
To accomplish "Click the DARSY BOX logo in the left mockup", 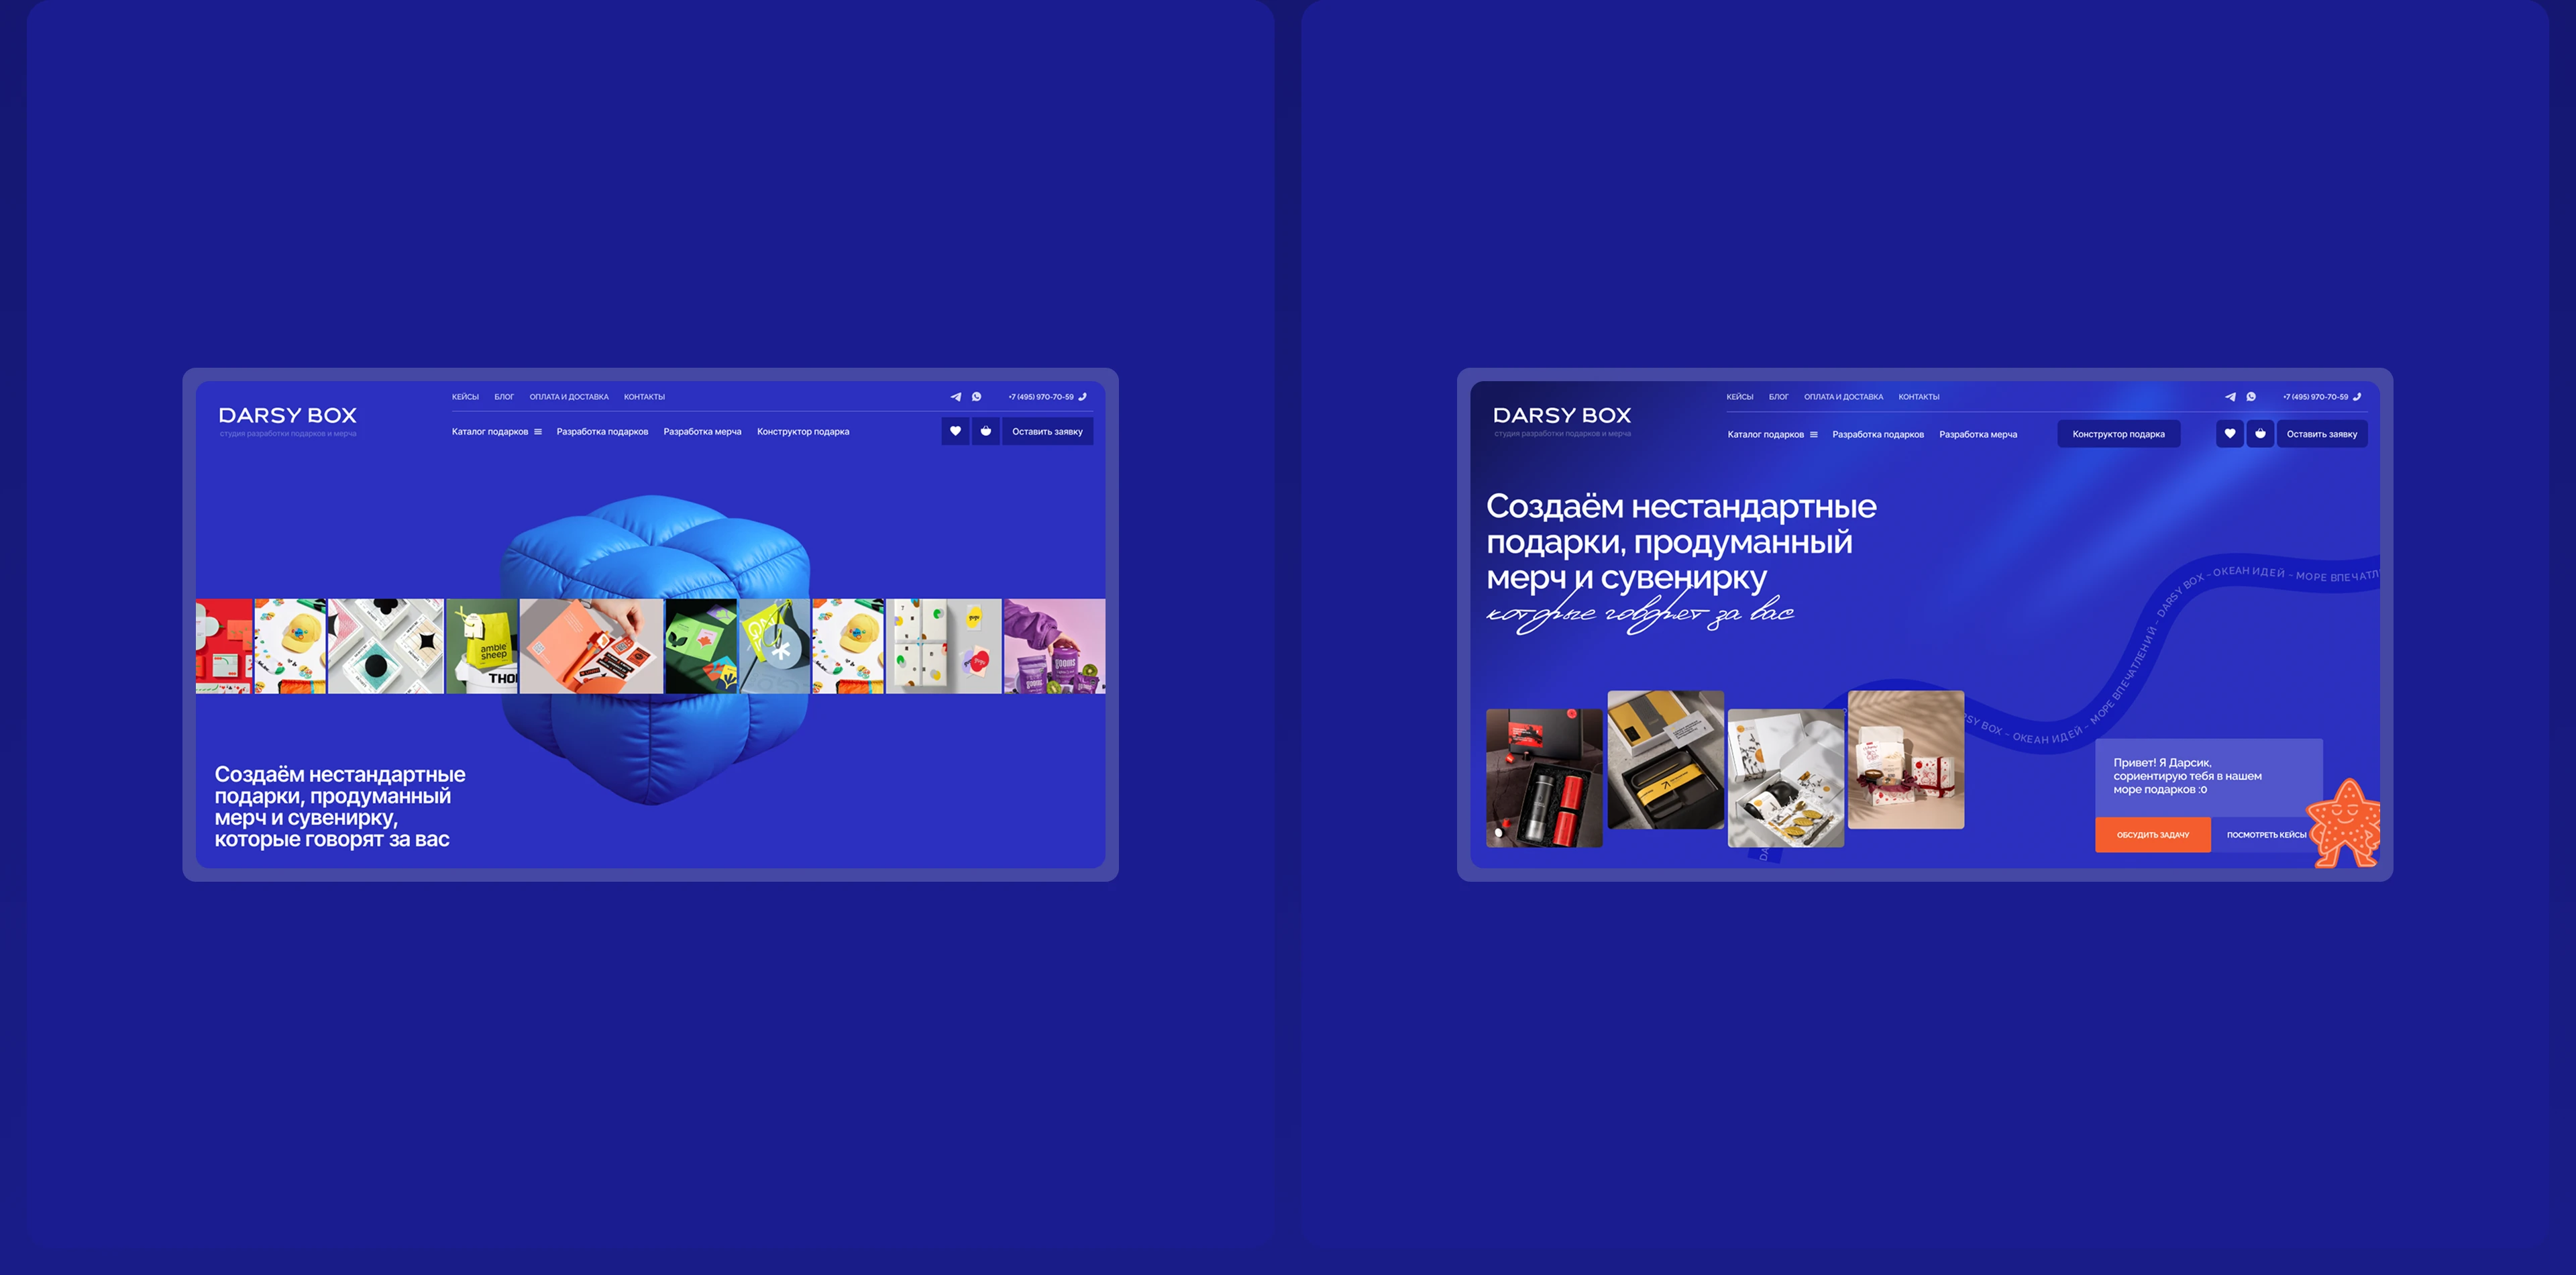I will point(287,416).
